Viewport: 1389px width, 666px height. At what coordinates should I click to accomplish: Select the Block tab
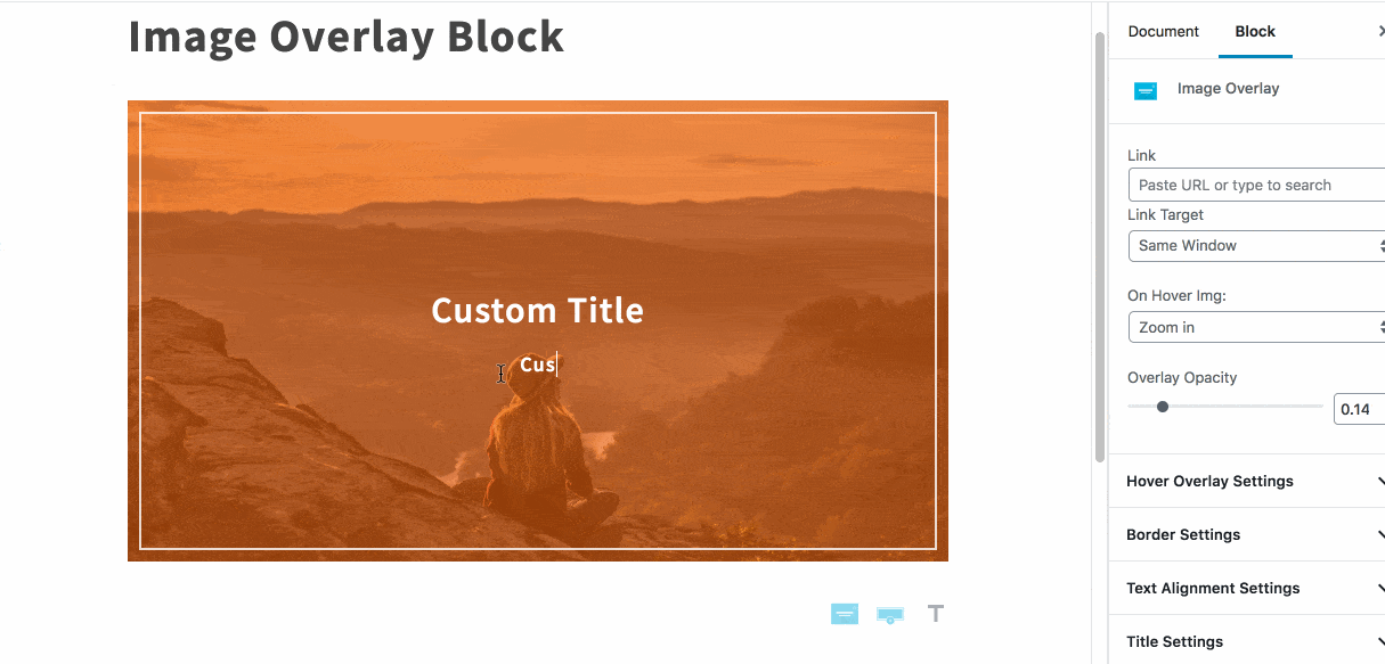(1254, 31)
